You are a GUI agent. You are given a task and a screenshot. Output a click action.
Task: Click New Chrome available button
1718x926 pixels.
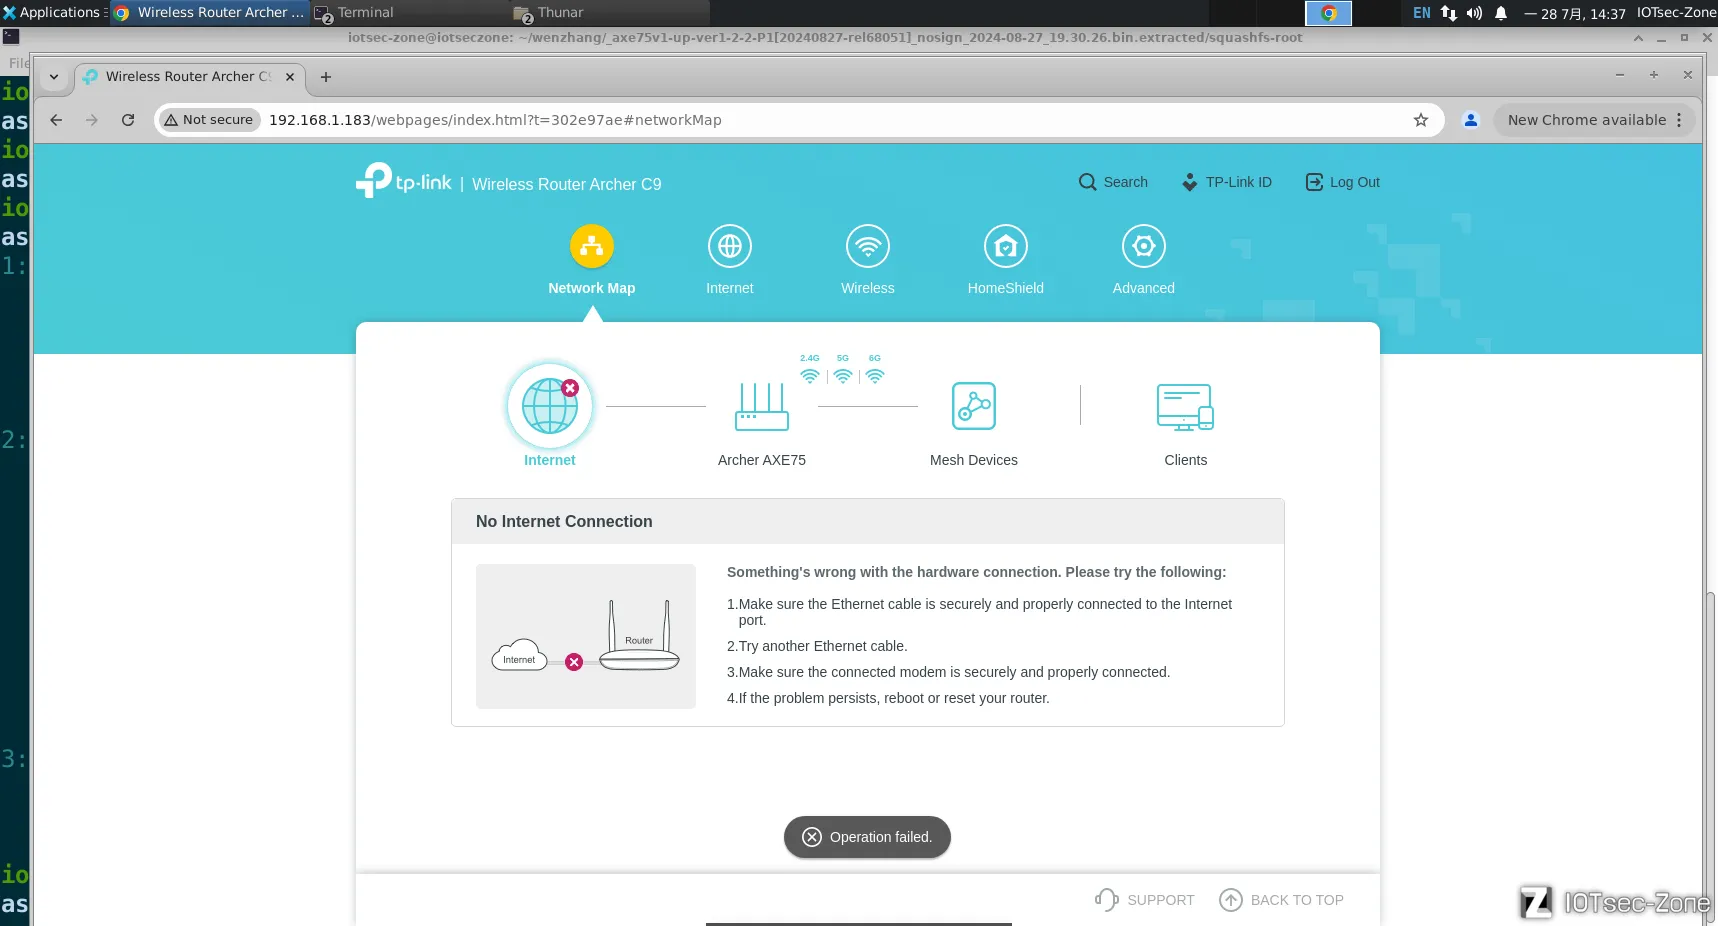click(1586, 120)
